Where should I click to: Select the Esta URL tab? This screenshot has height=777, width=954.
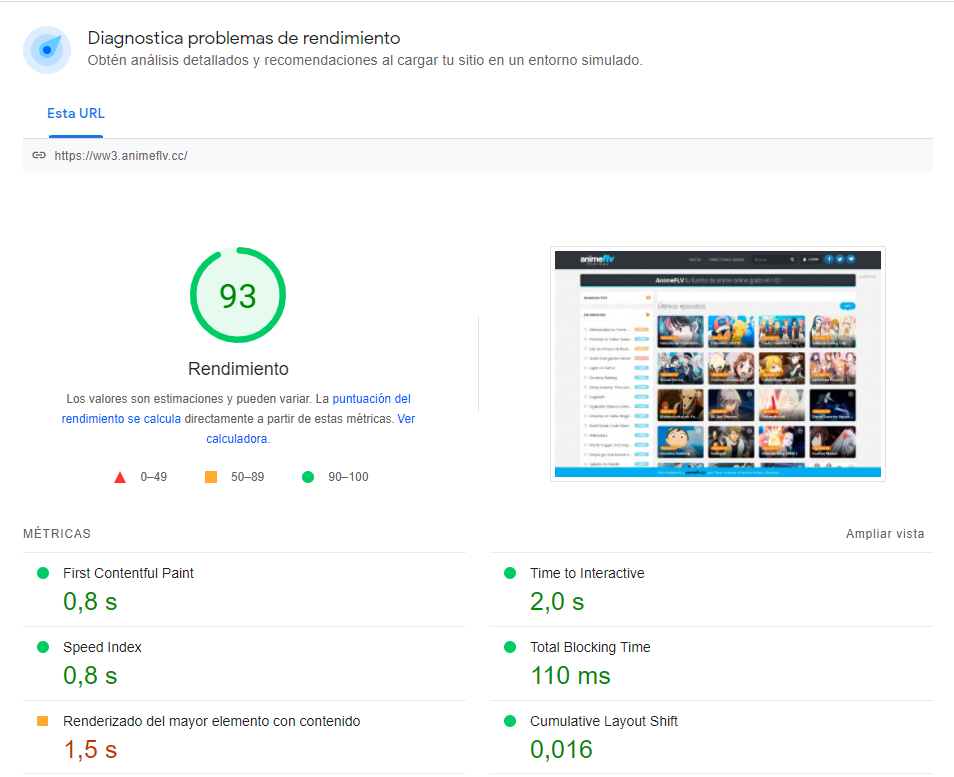click(x=76, y=114)
